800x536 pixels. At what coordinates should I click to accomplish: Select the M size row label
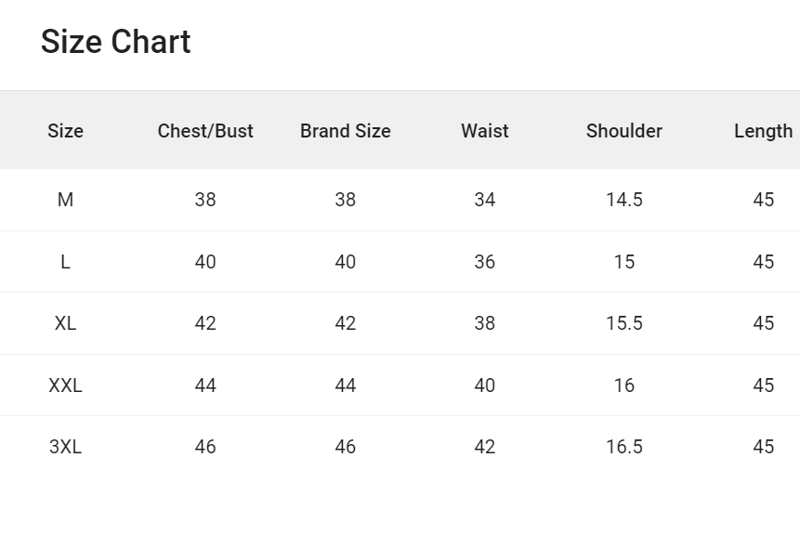point(65,200)
